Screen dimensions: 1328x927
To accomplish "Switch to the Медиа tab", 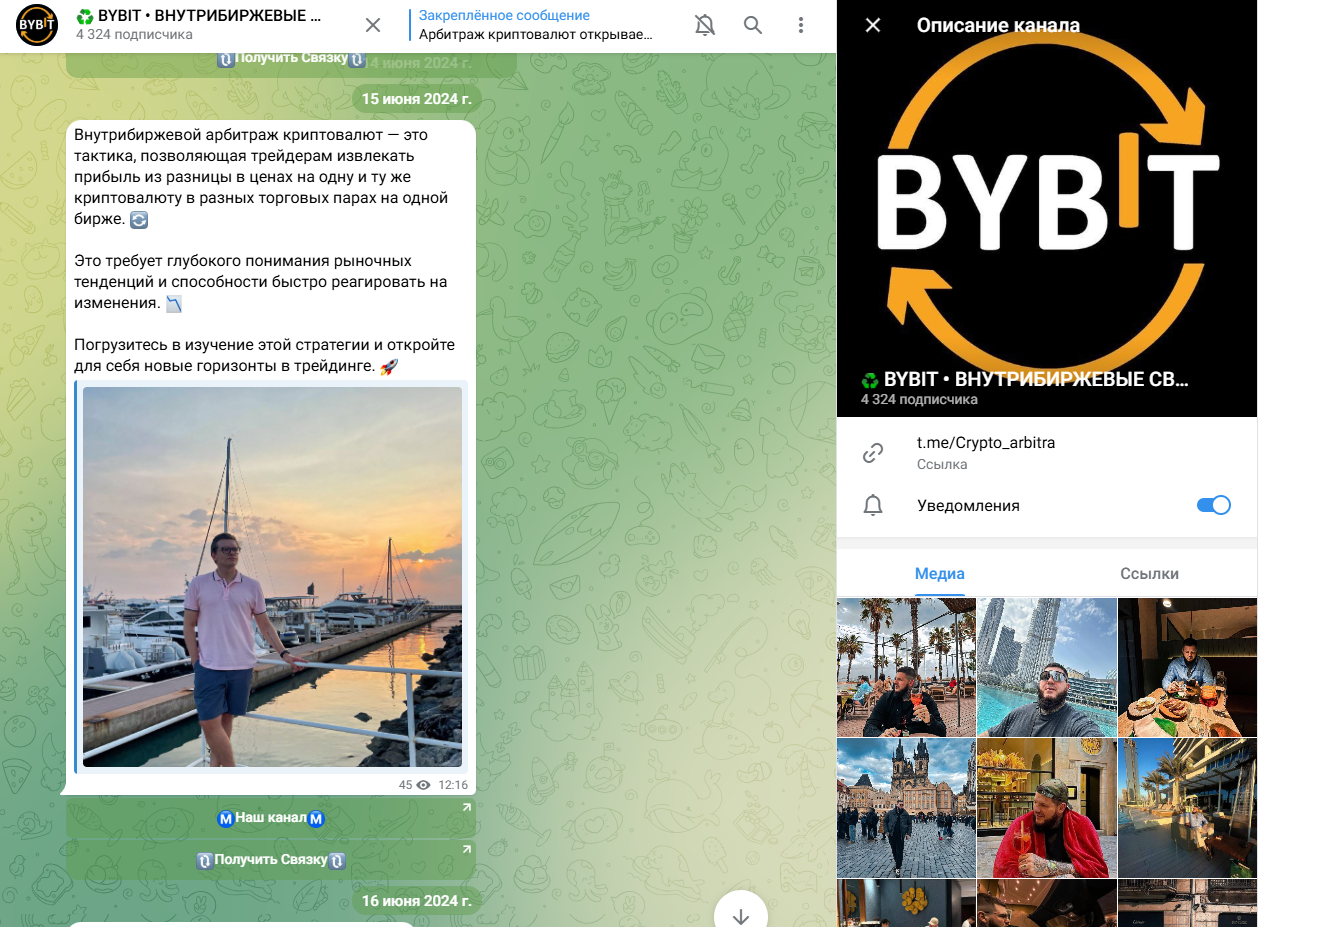I will pyautogui.click(x=940, y=573).
